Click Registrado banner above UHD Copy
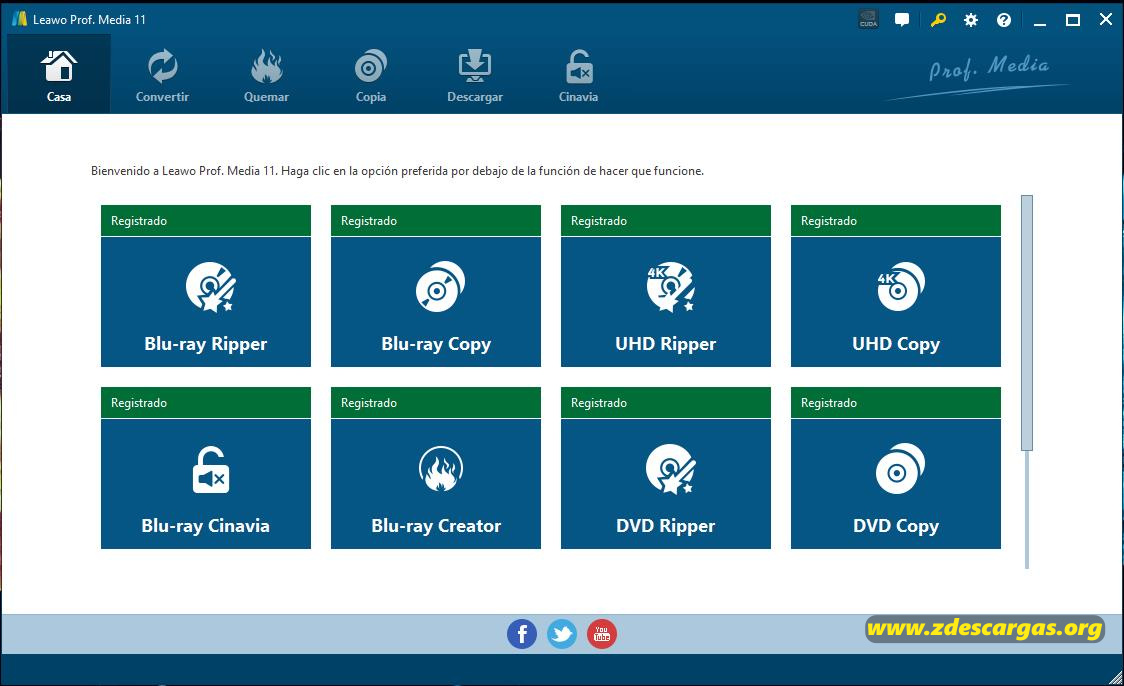1124x686 pixels. pos(896,221)
